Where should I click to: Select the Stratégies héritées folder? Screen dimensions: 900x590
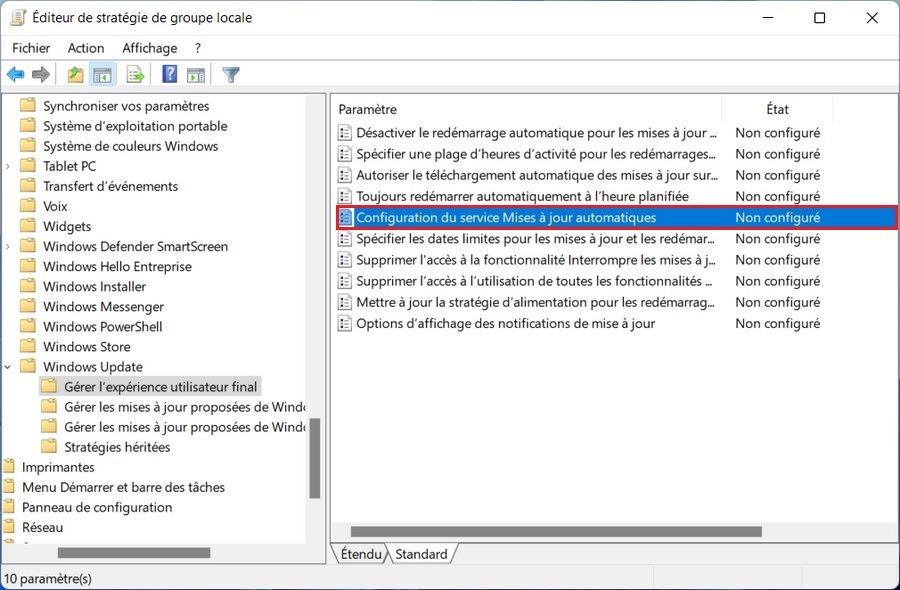coord(117,447)
